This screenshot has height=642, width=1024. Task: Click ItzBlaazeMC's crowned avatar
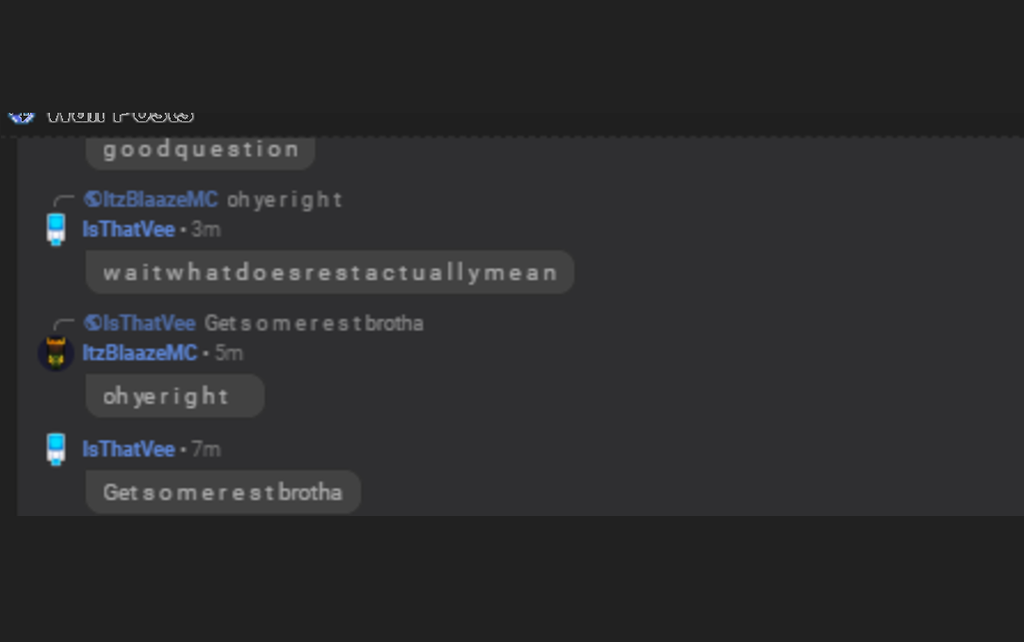click(56, 353)
